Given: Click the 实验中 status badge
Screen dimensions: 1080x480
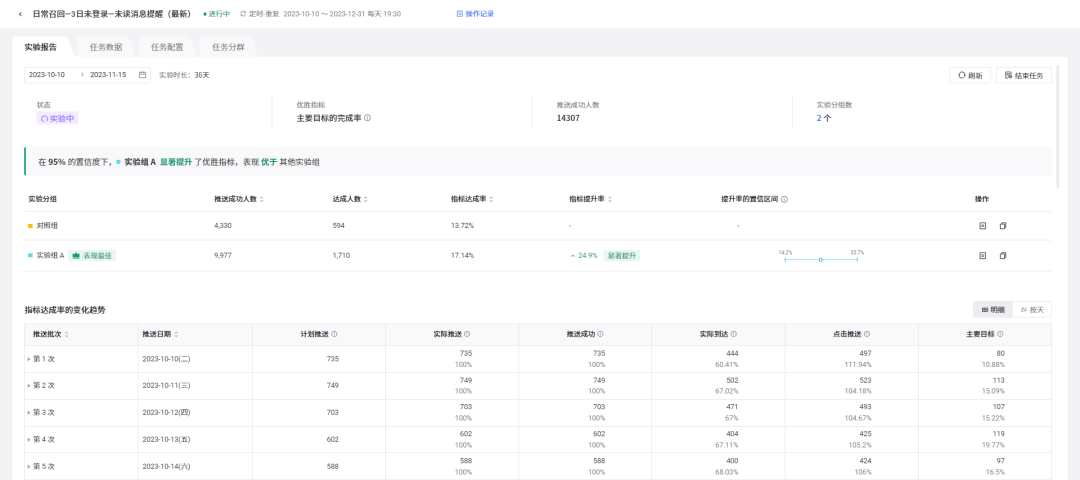Looking at the screenshot, I should pyautogui.click(x=57, y=118).
